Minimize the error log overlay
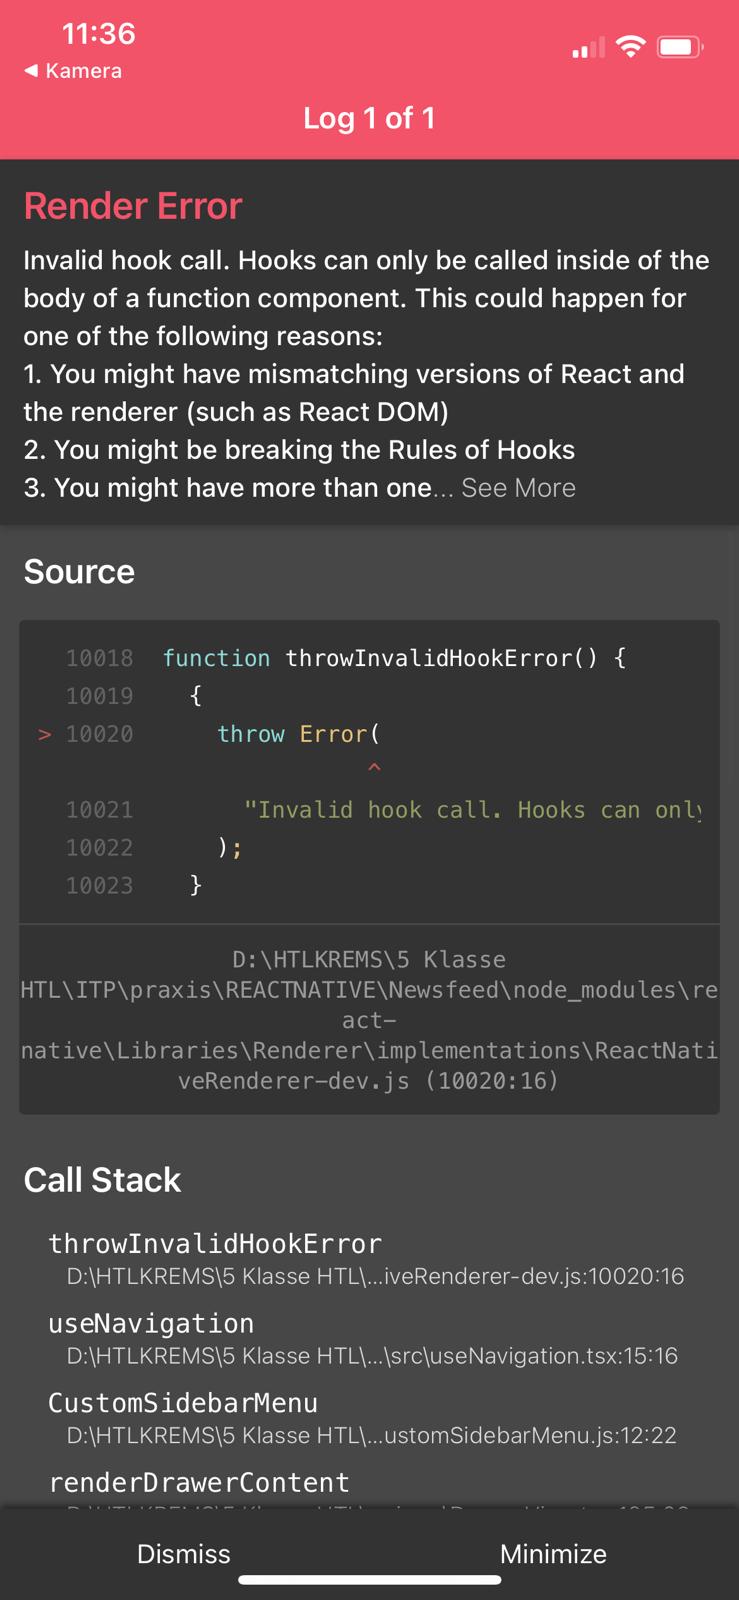The image size is (739, 1600). [553, 1553]
